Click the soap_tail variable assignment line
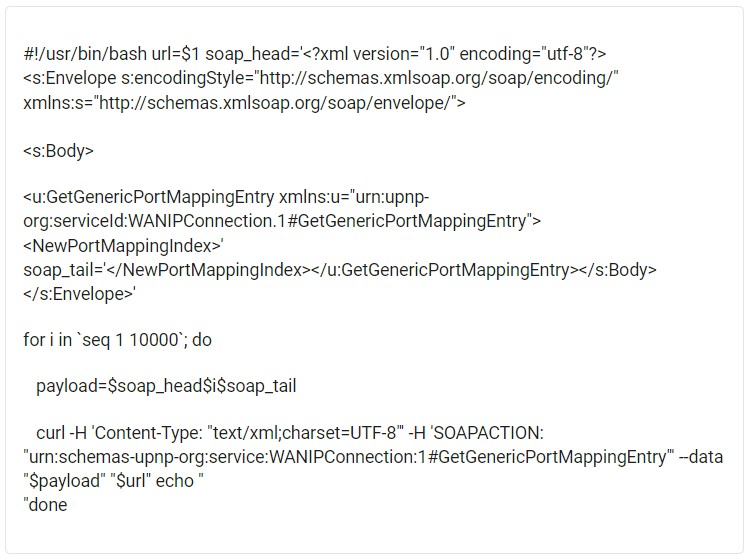 340,270
